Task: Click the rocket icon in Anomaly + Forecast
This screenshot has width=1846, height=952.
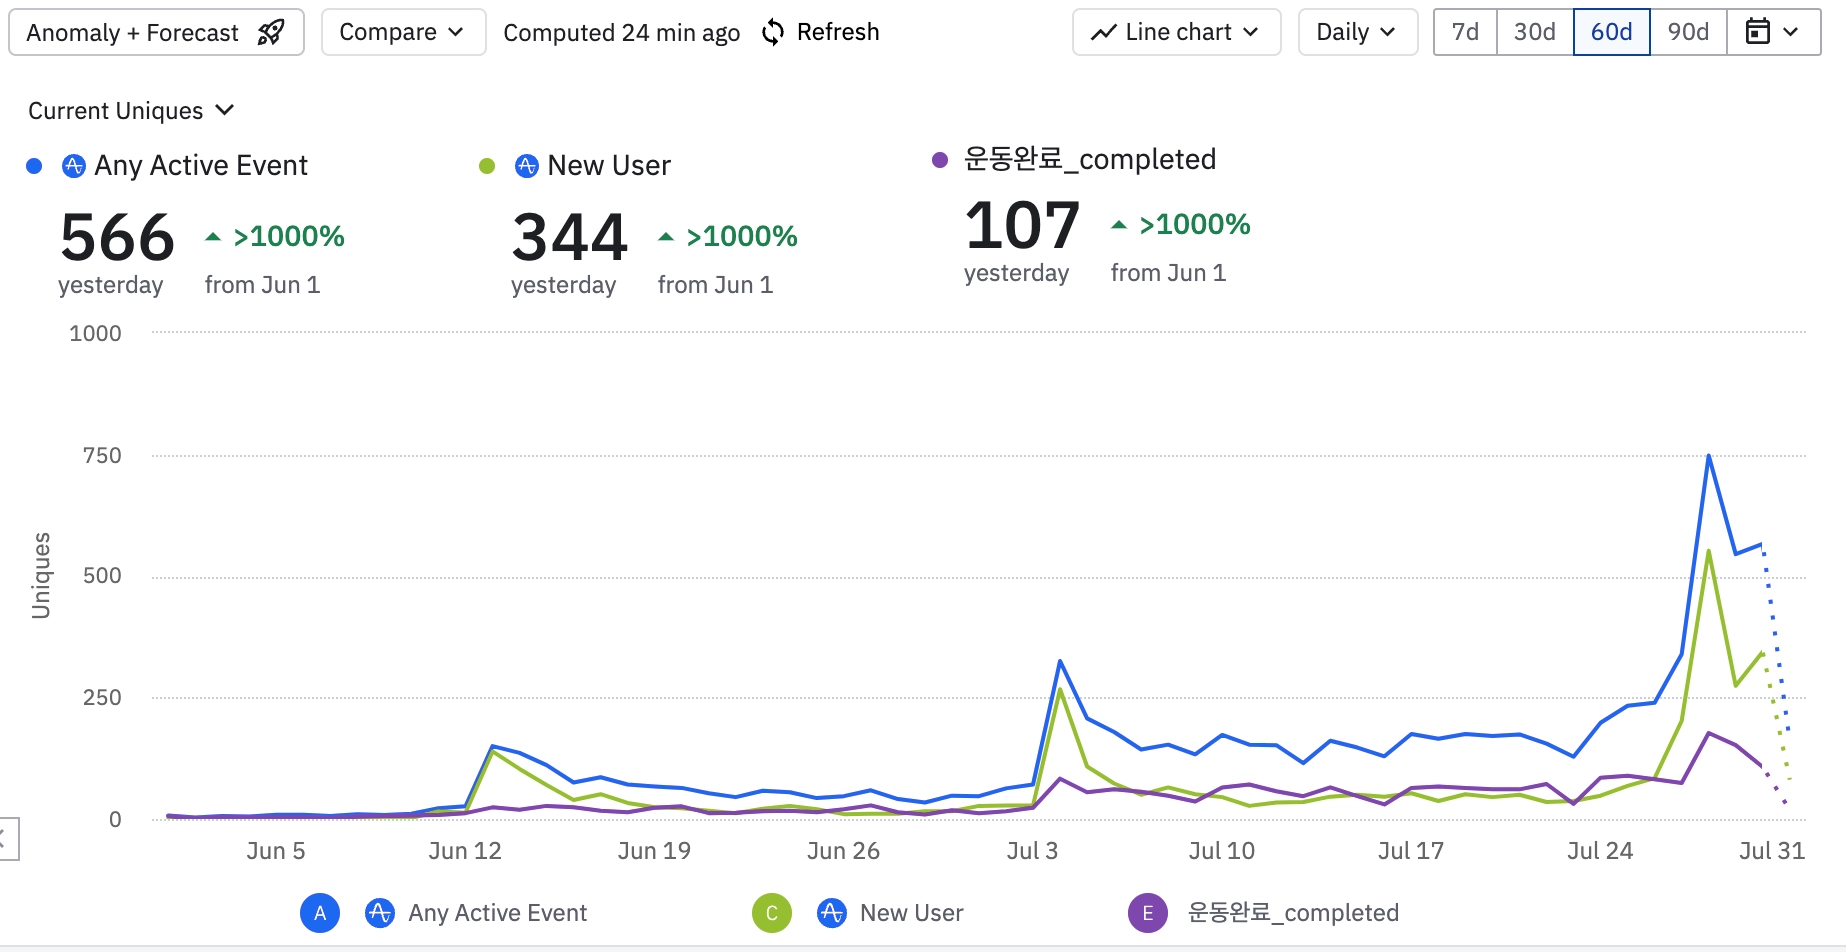Action: 270,33
